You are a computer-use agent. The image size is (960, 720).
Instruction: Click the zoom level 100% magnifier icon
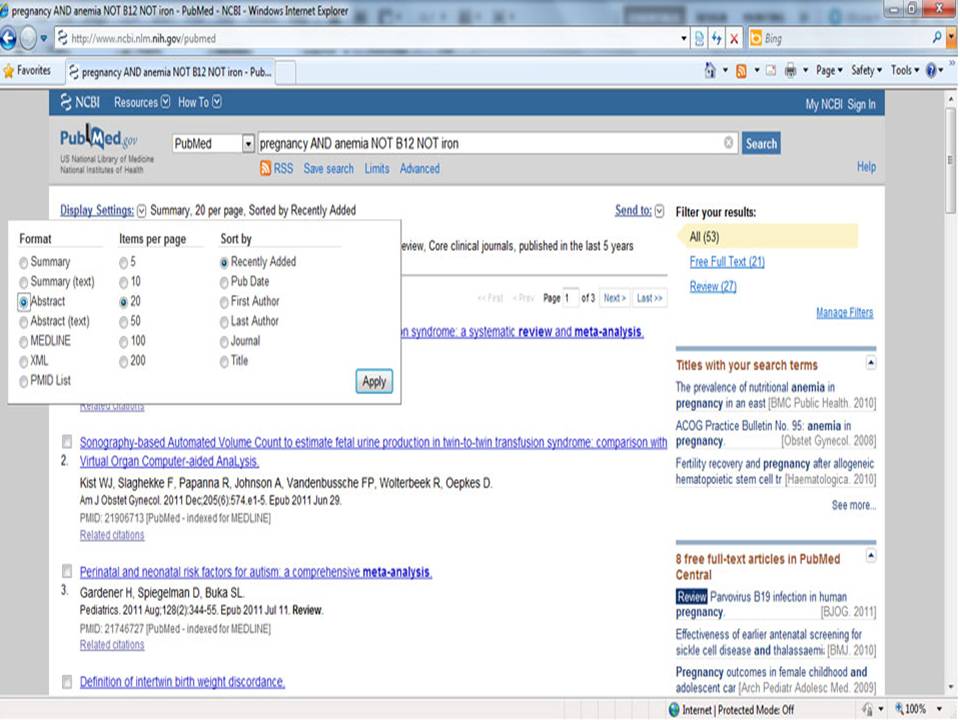coord(900,709)
